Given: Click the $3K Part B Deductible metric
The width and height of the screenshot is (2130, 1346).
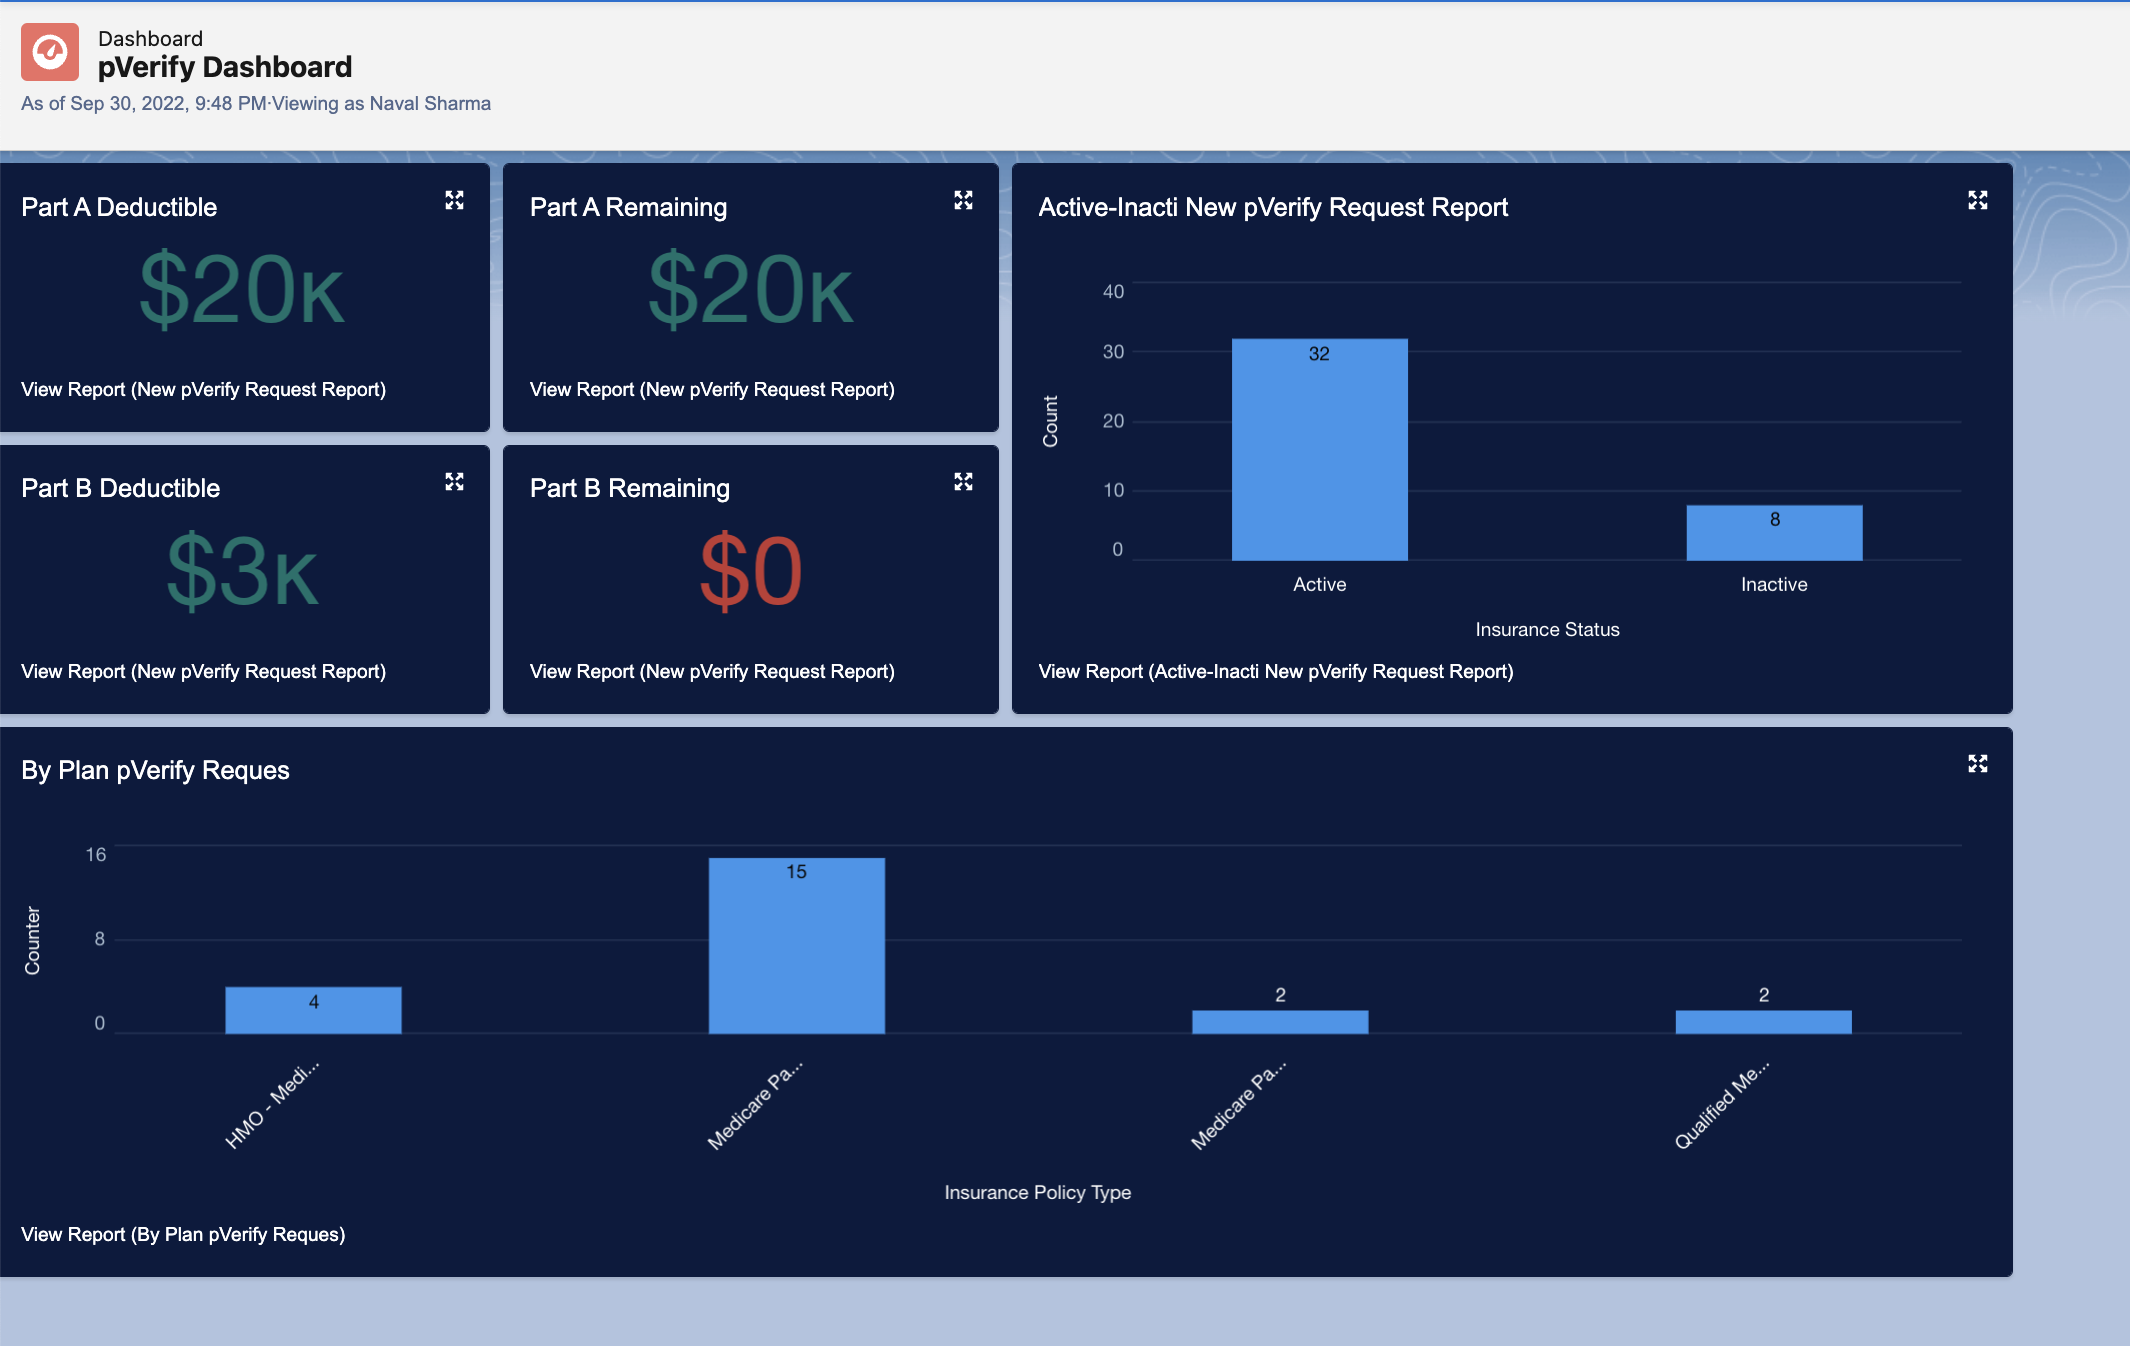Looking at the screenshot, I should coord(242,572).
